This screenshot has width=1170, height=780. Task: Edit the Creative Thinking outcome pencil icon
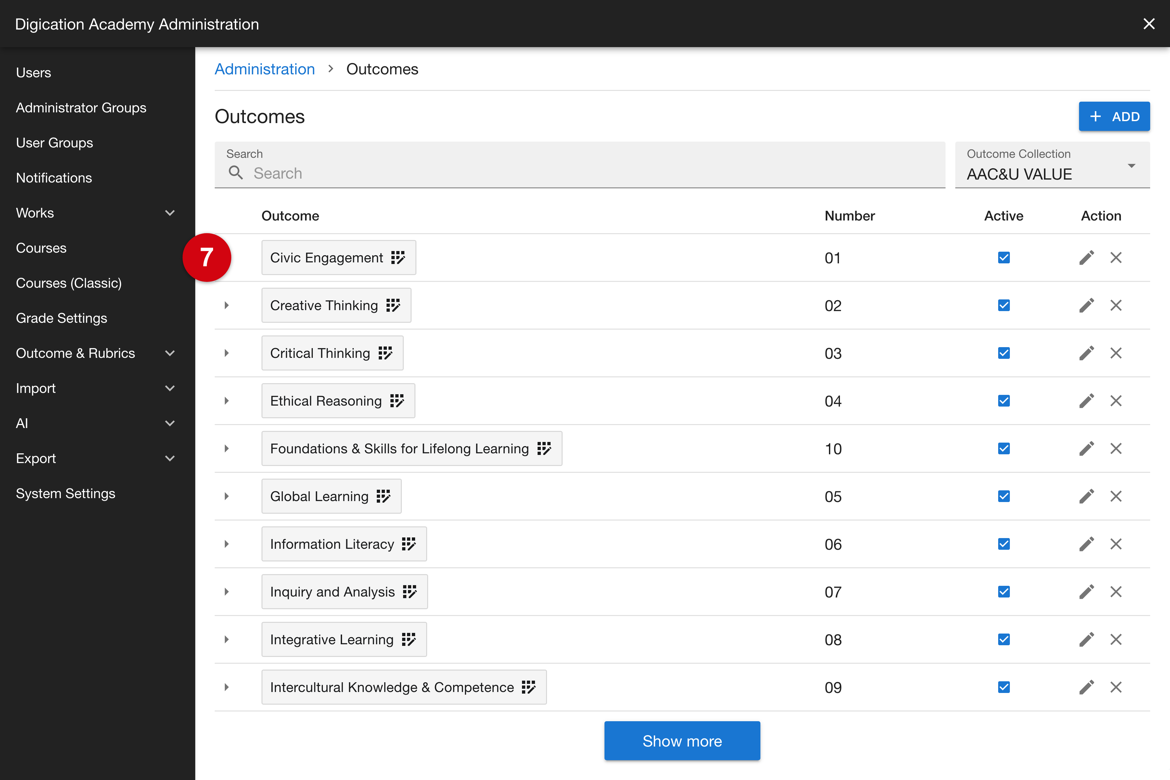tap(1086, 305)
